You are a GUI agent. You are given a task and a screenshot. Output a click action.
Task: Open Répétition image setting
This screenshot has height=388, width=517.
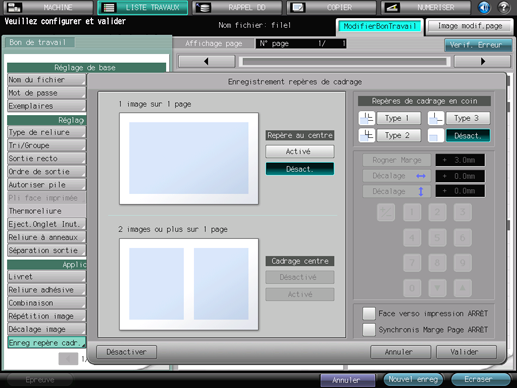tap(47, 316)
